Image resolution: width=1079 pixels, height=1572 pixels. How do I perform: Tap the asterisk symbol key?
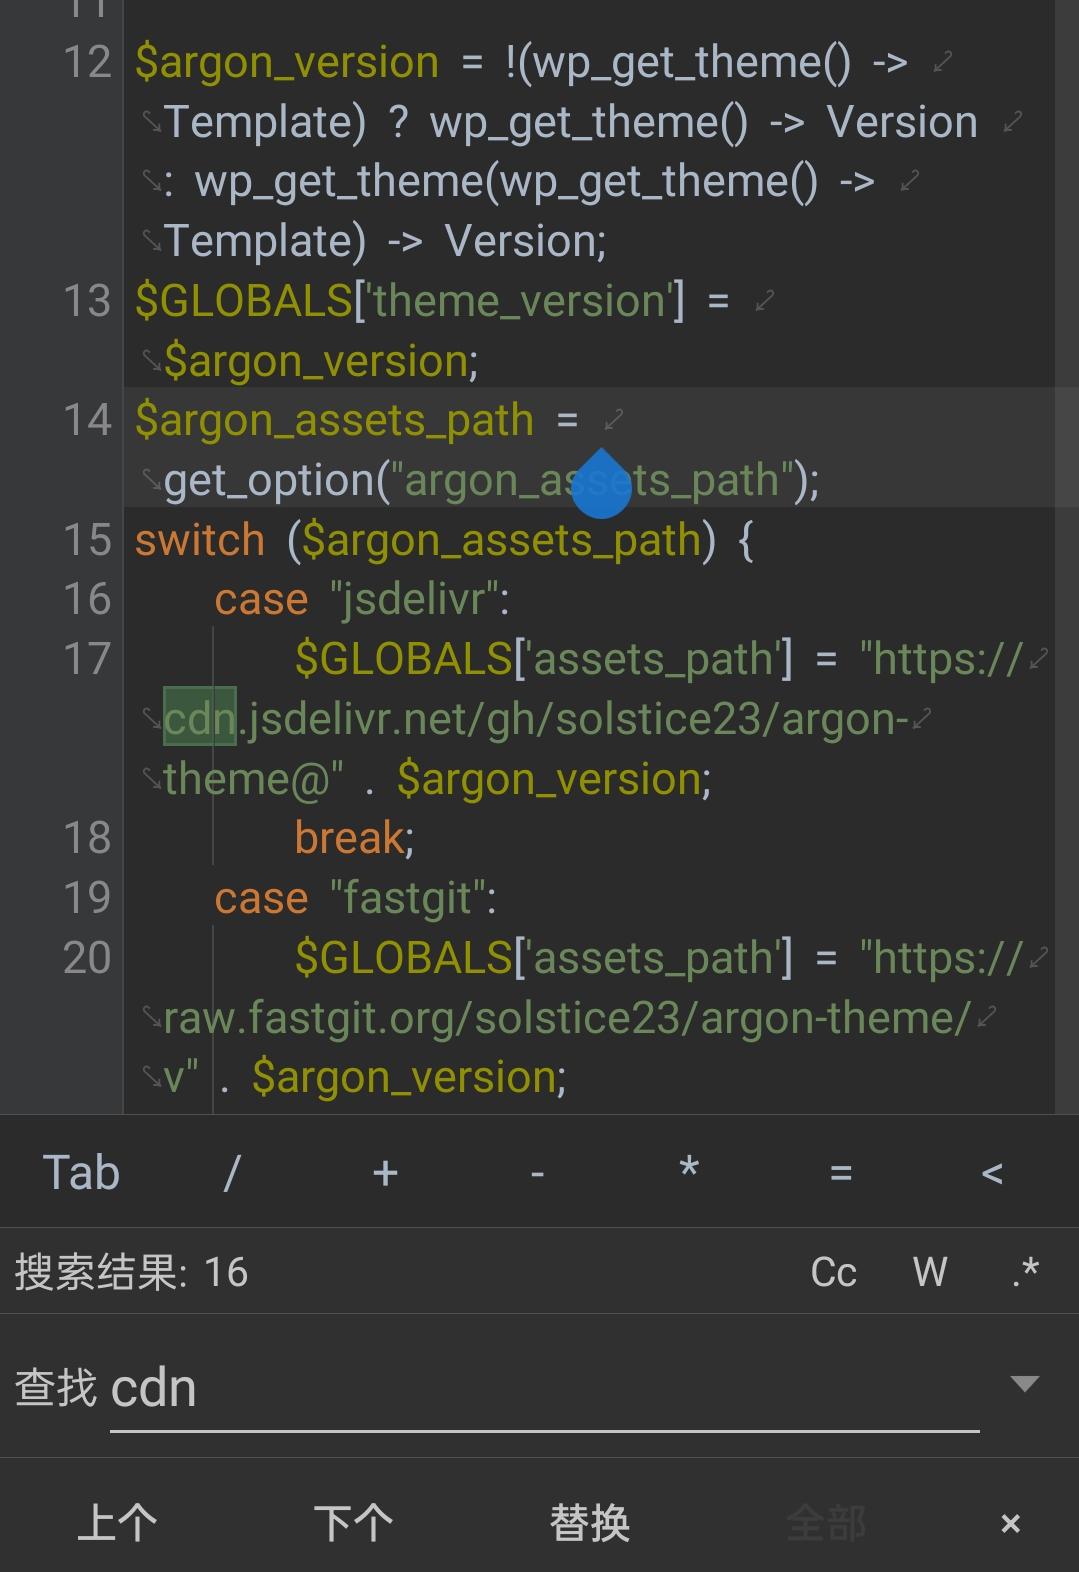pos(689,1170)
